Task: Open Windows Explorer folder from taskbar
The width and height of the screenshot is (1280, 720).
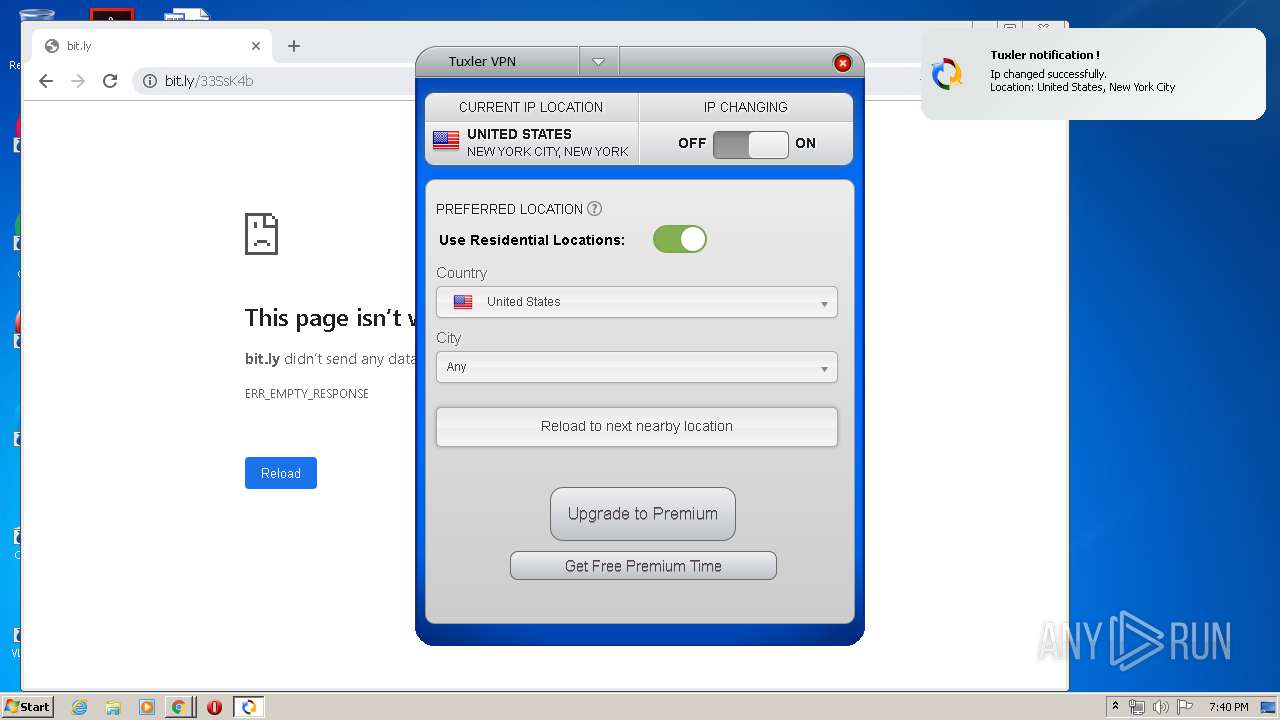Action: click(113, 707)
